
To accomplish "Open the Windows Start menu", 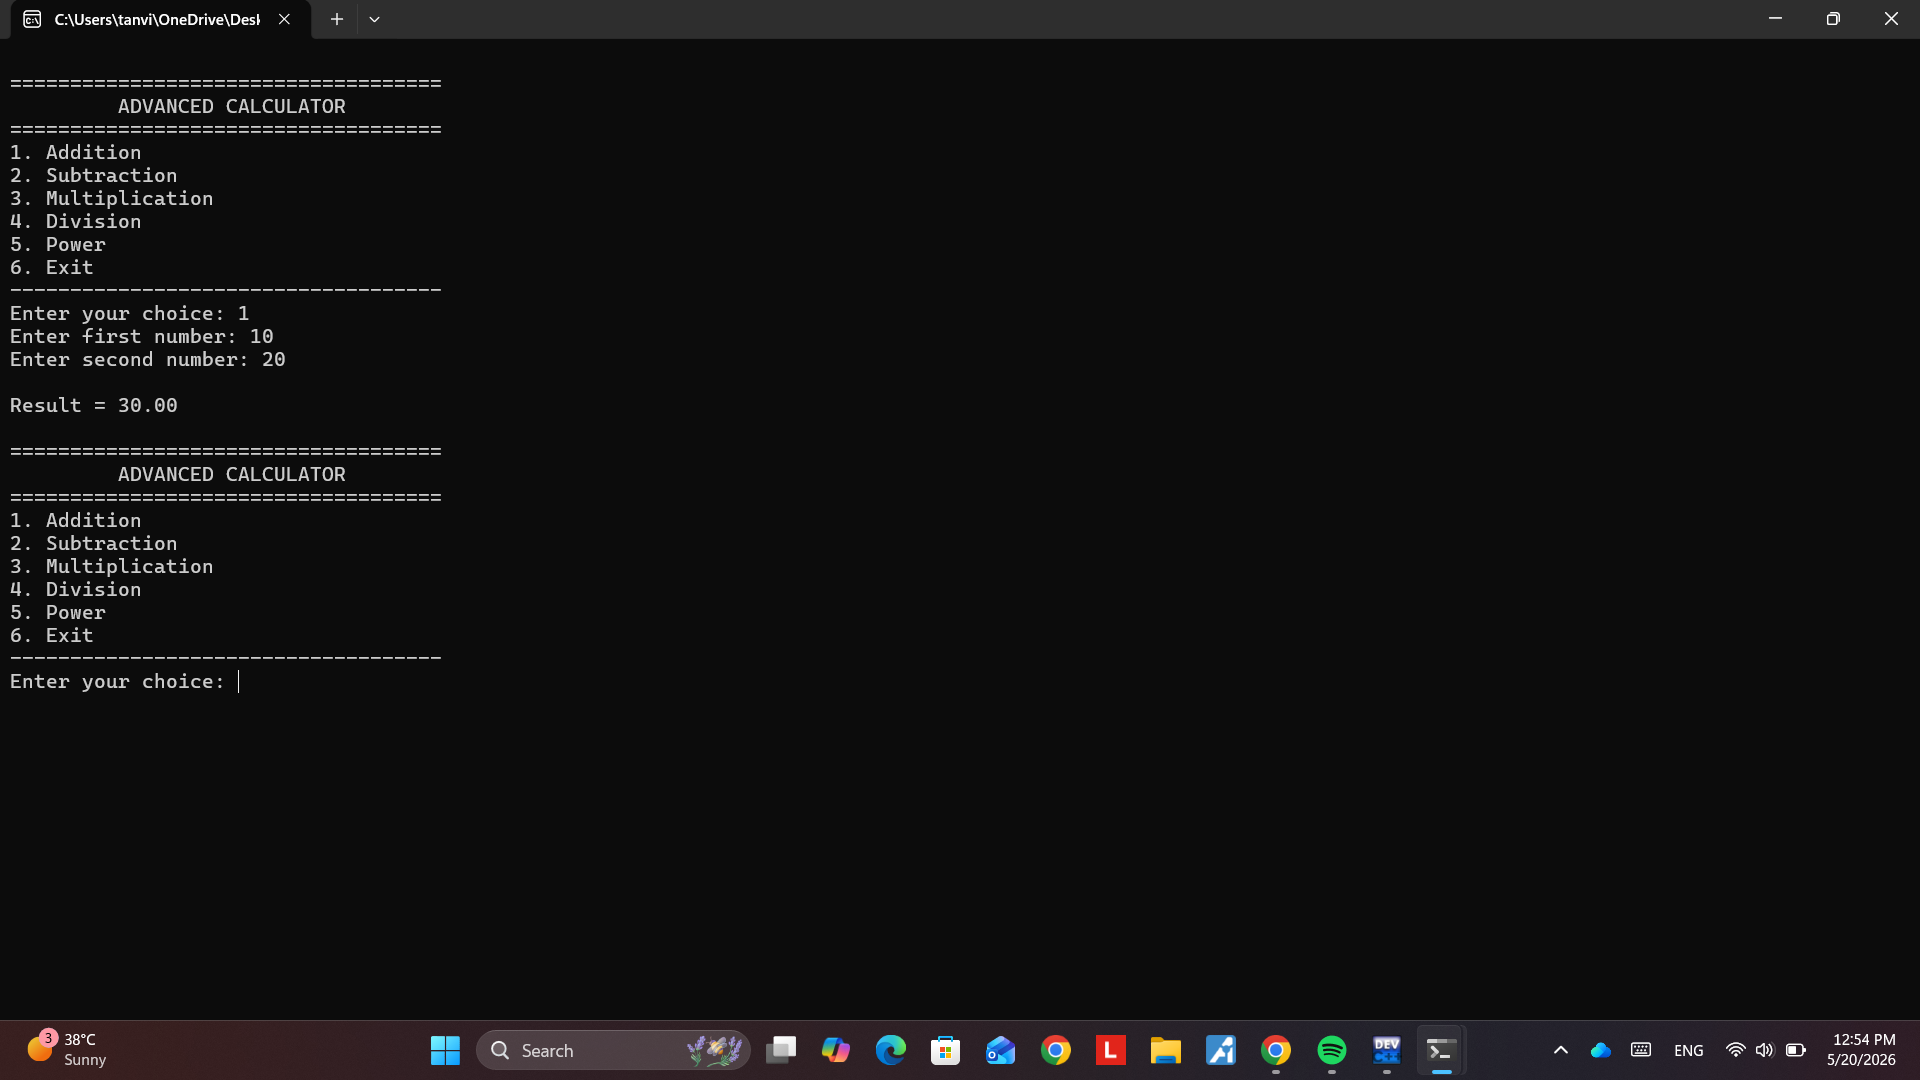I will click(445, 1050).
